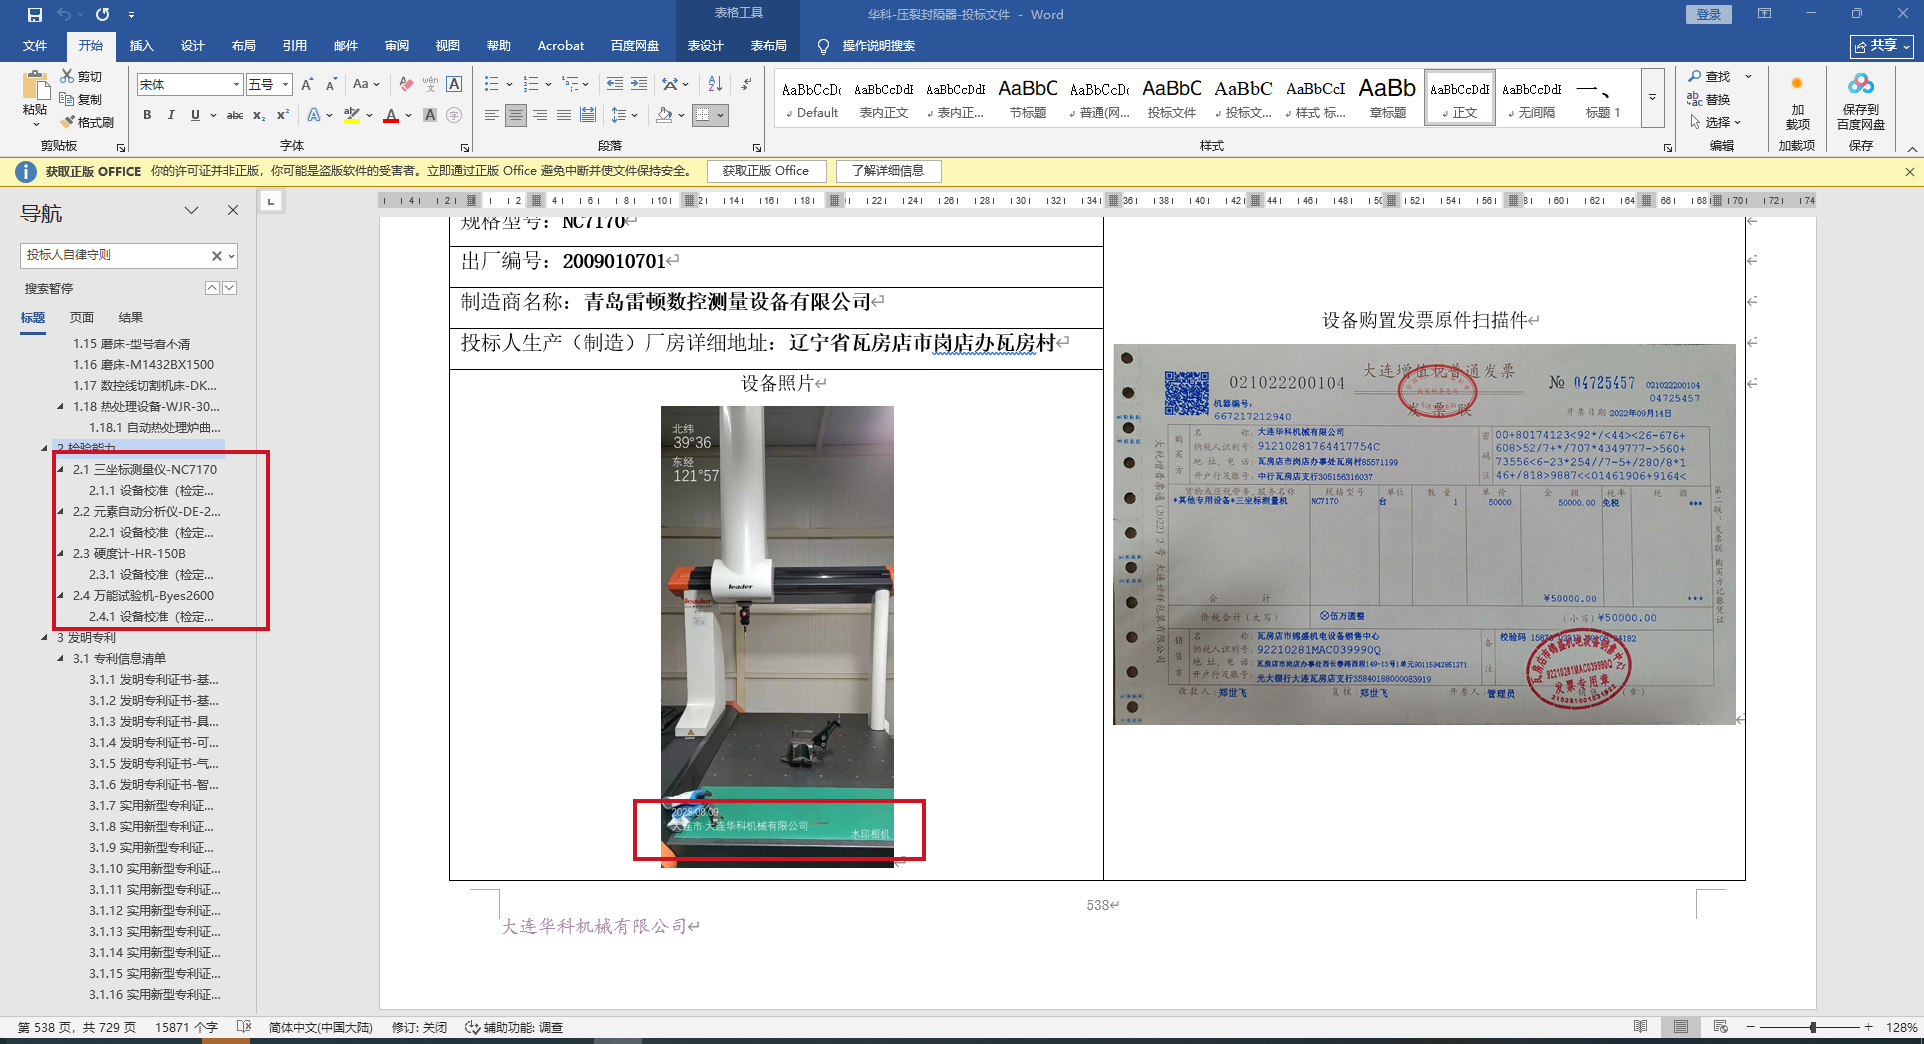The height and width of the screenshot is (1044, 1924).
Task: Toggle Bold formatting
Action: pyautogui.click(x=147, y=115)
